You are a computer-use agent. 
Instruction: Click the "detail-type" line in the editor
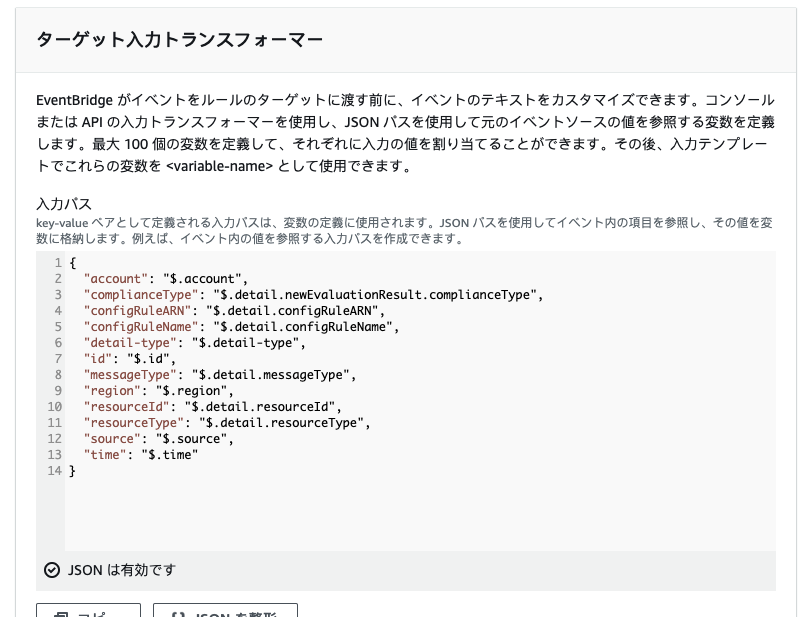point(195,343)
